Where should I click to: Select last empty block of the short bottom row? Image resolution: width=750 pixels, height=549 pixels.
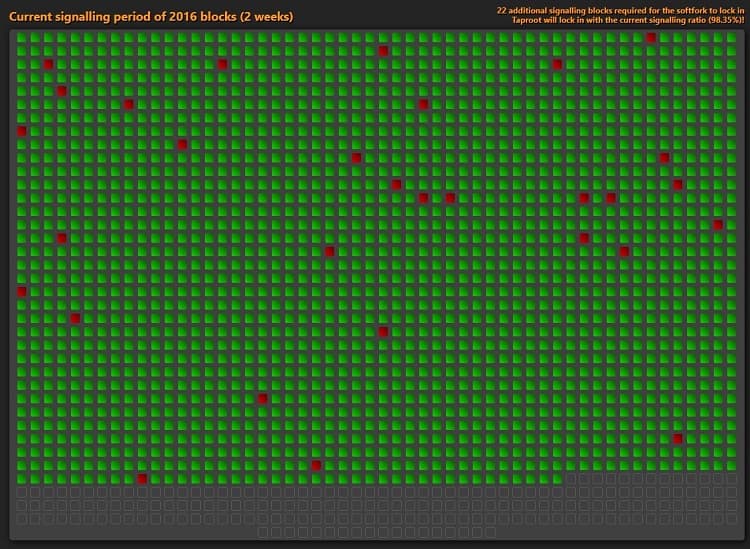click(x=490, y=532)
